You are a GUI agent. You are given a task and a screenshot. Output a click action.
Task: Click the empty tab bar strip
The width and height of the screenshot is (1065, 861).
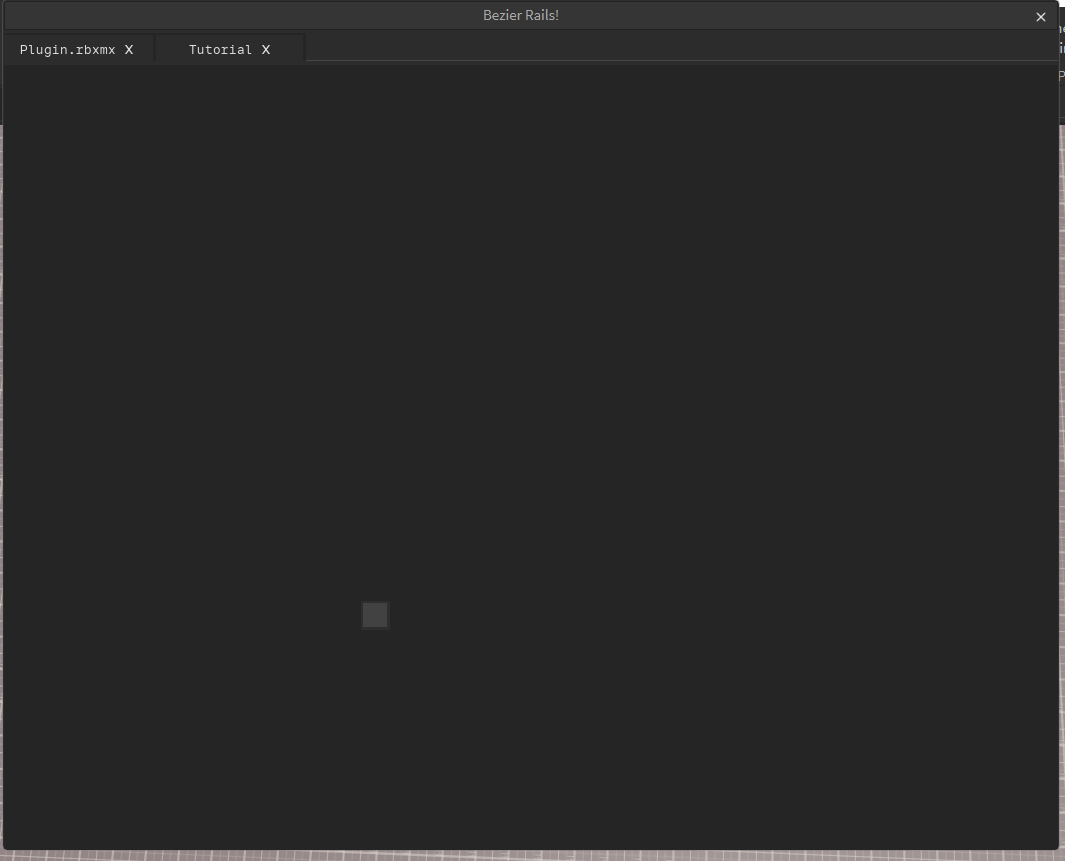[x=600, y=49]
